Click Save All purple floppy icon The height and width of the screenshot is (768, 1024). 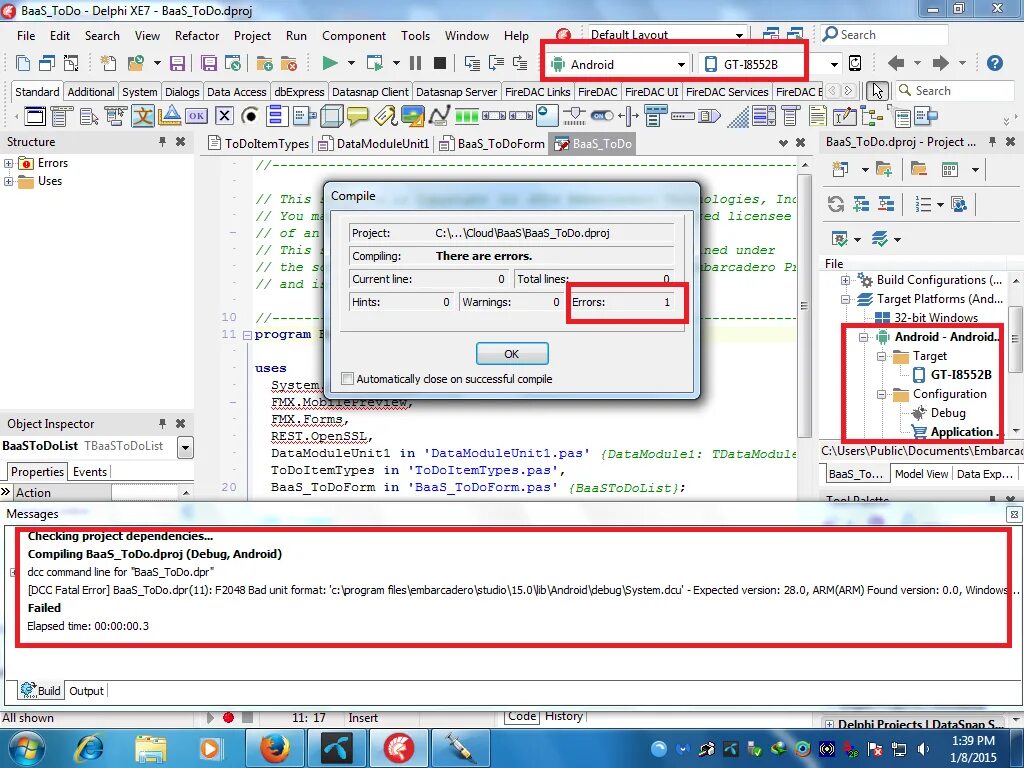(208, 63)
